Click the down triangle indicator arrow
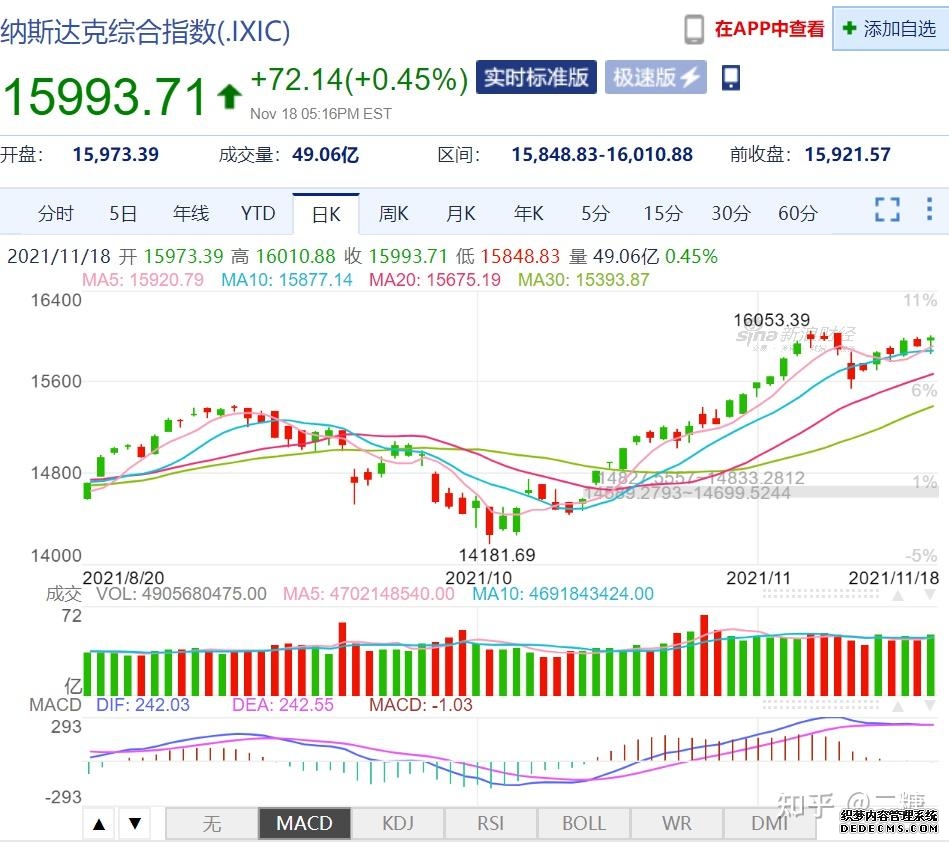Image resolution: width=949 pixels, height=843 pixels. point(135,824)
